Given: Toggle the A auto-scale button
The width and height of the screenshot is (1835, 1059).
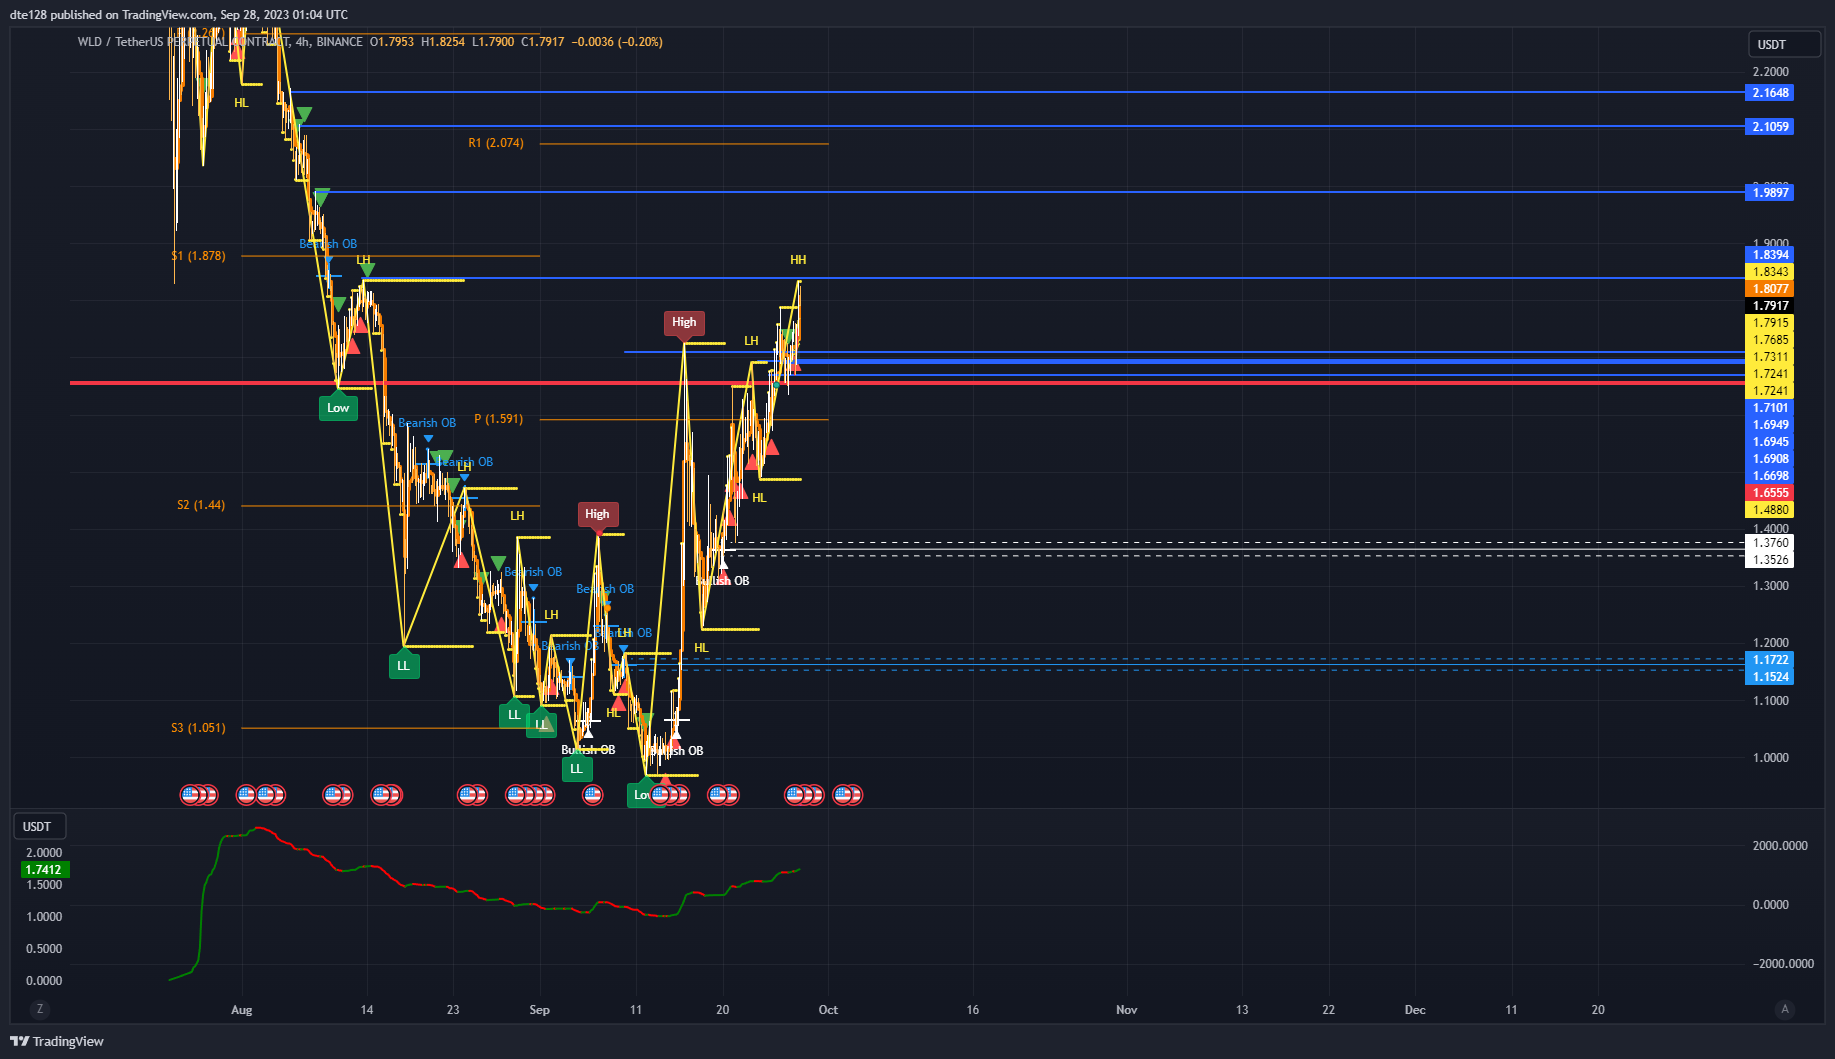Looking at the screenshot, I should (x=1785, y=1009).
